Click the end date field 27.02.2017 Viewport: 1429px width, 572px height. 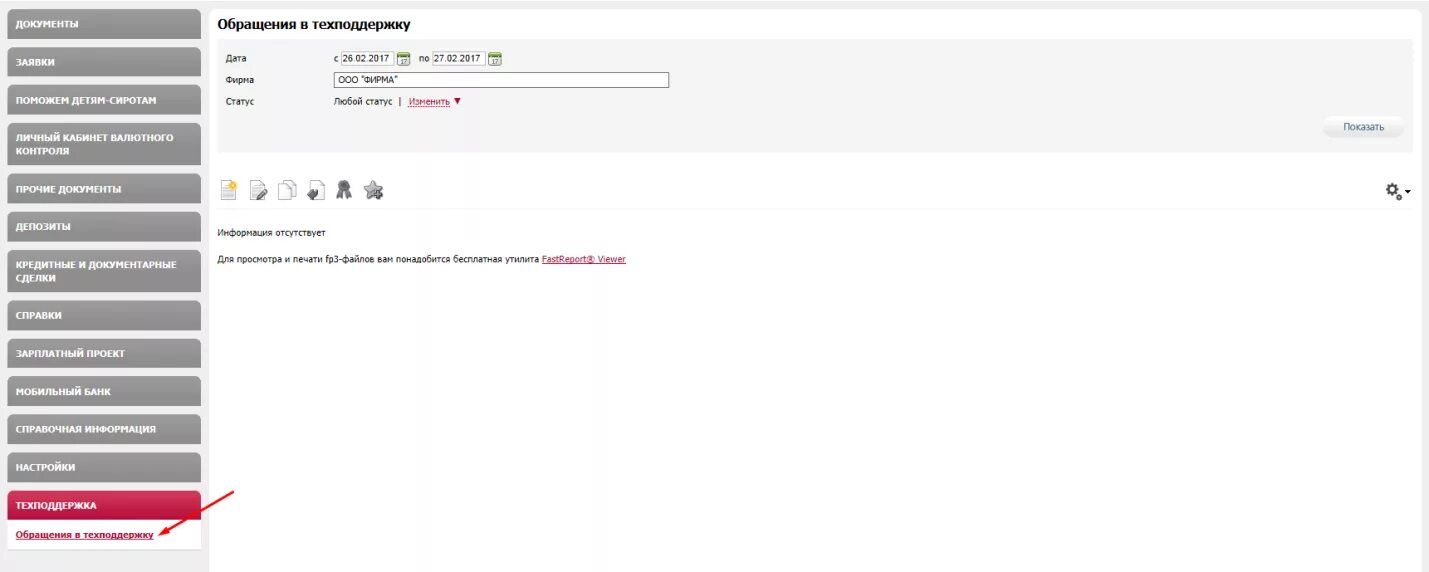coord(458,59)
